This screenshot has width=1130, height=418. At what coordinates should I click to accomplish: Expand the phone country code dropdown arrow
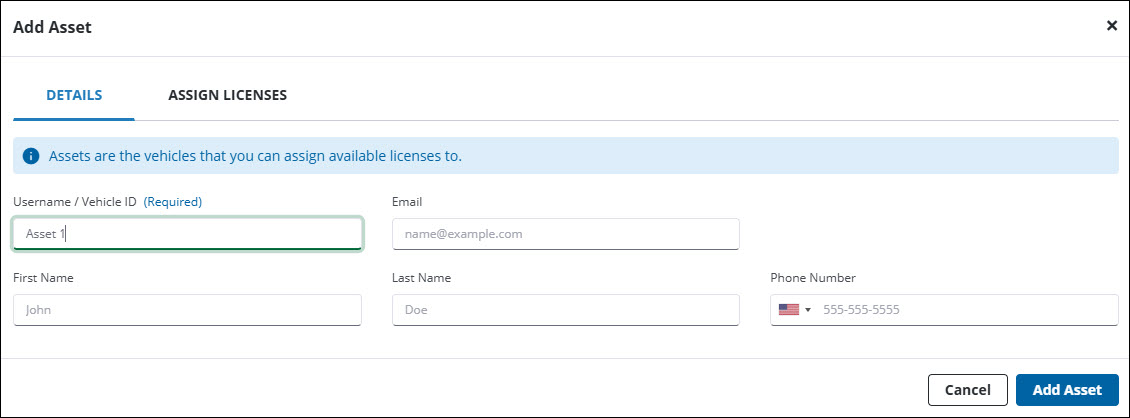(807, 310)
